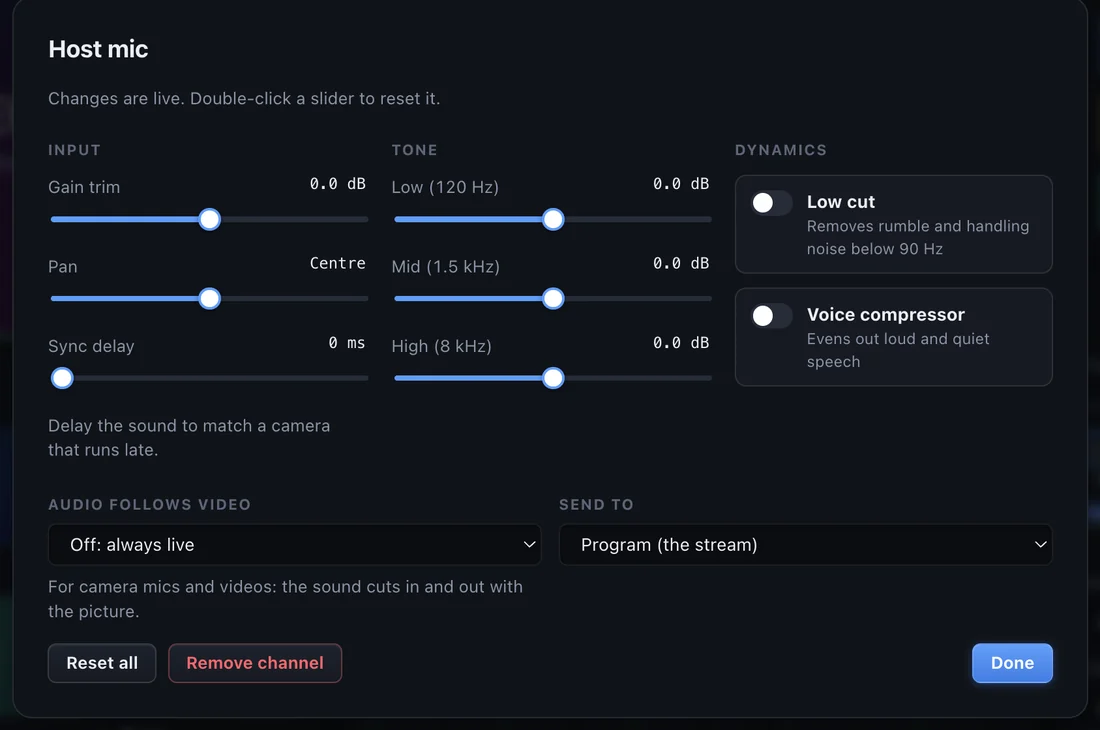Open the Audio follows video dropdown

295,545
